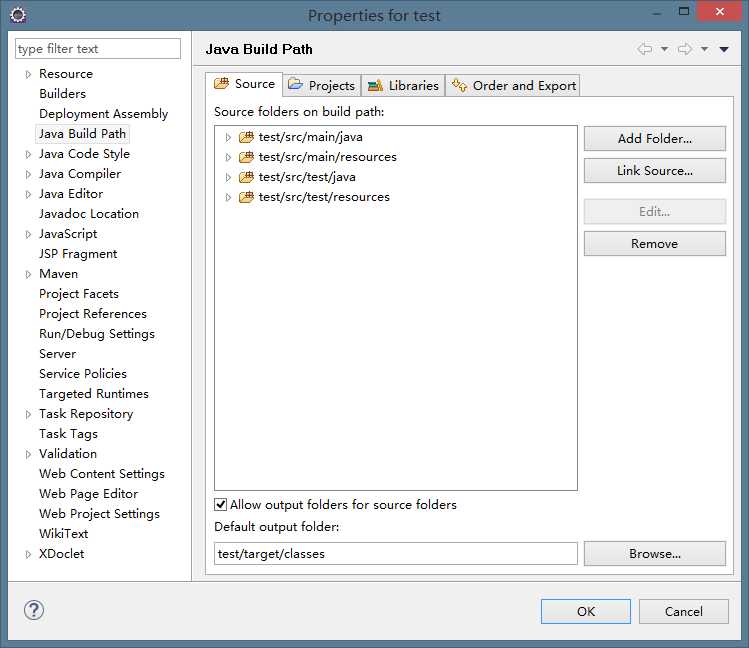
Task: Expand the Maven preferences category
Action: 28,274
